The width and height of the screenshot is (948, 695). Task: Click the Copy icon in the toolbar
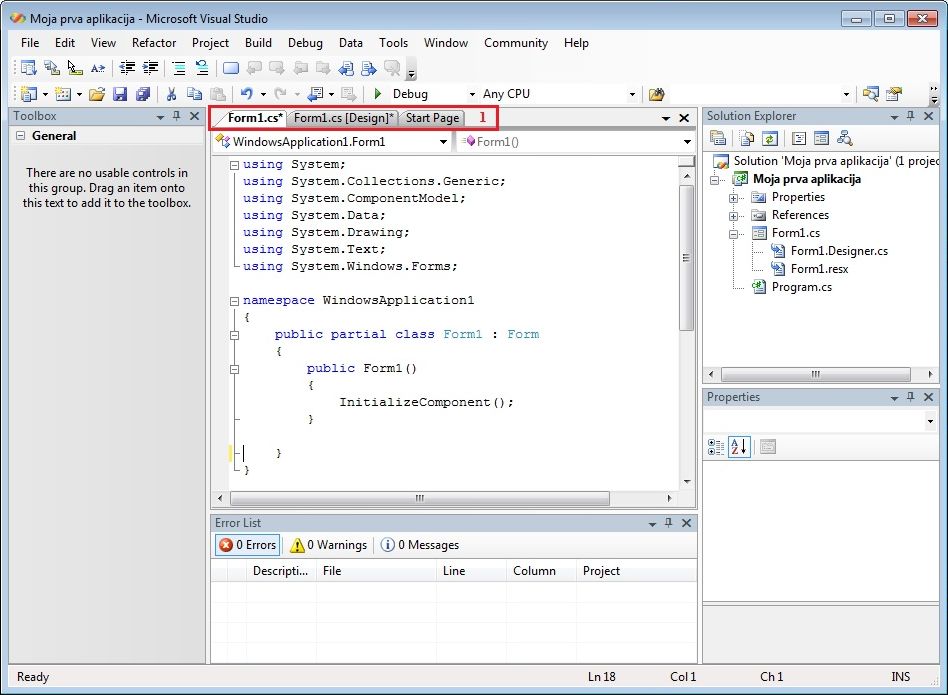194,94
